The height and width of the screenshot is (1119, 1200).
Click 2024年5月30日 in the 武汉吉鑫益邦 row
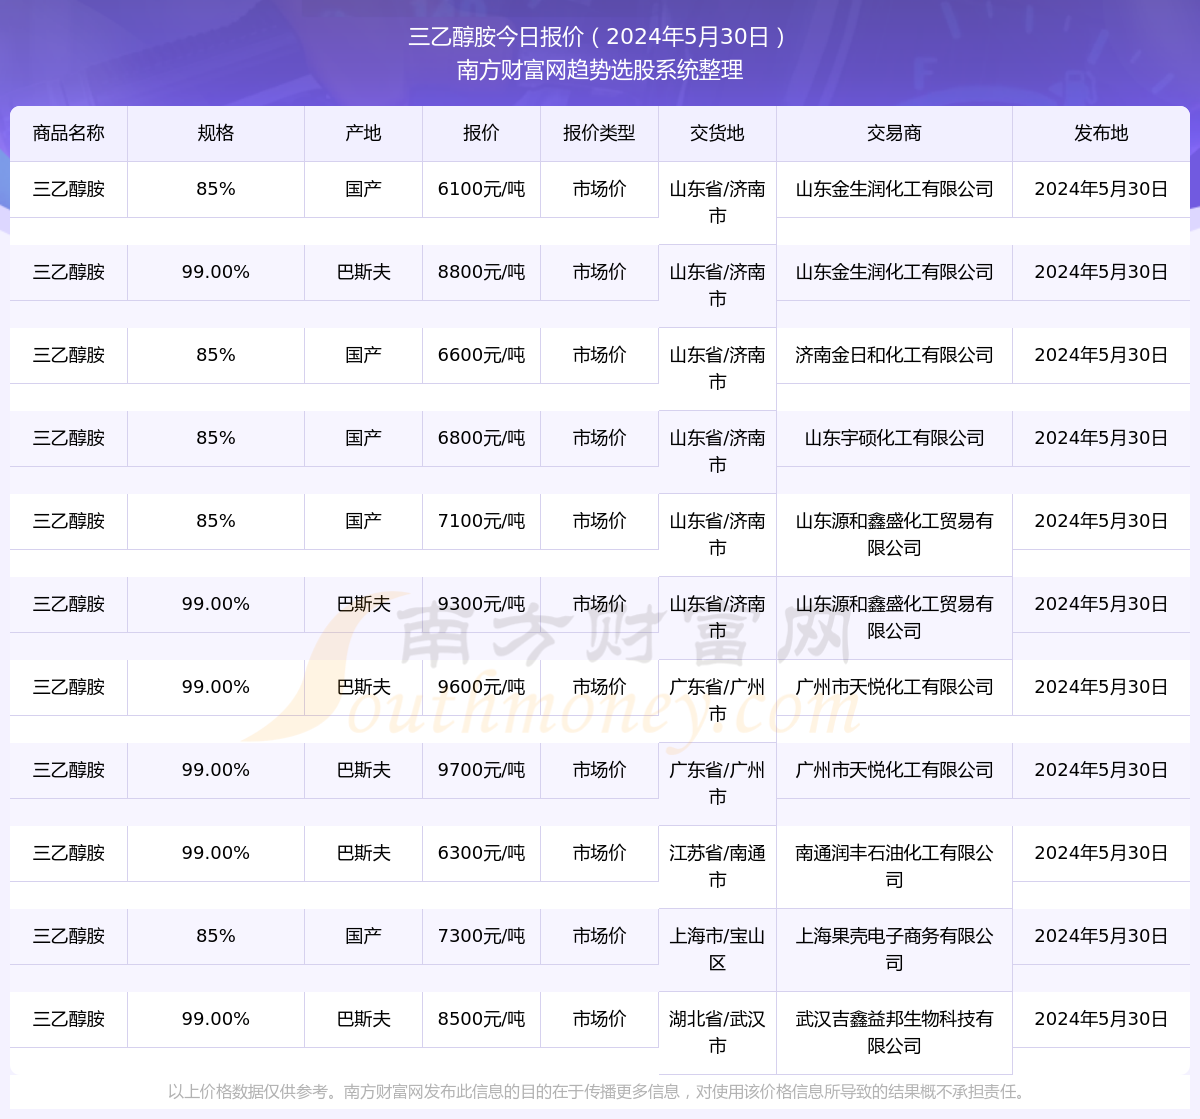tap(1101, 1019)
